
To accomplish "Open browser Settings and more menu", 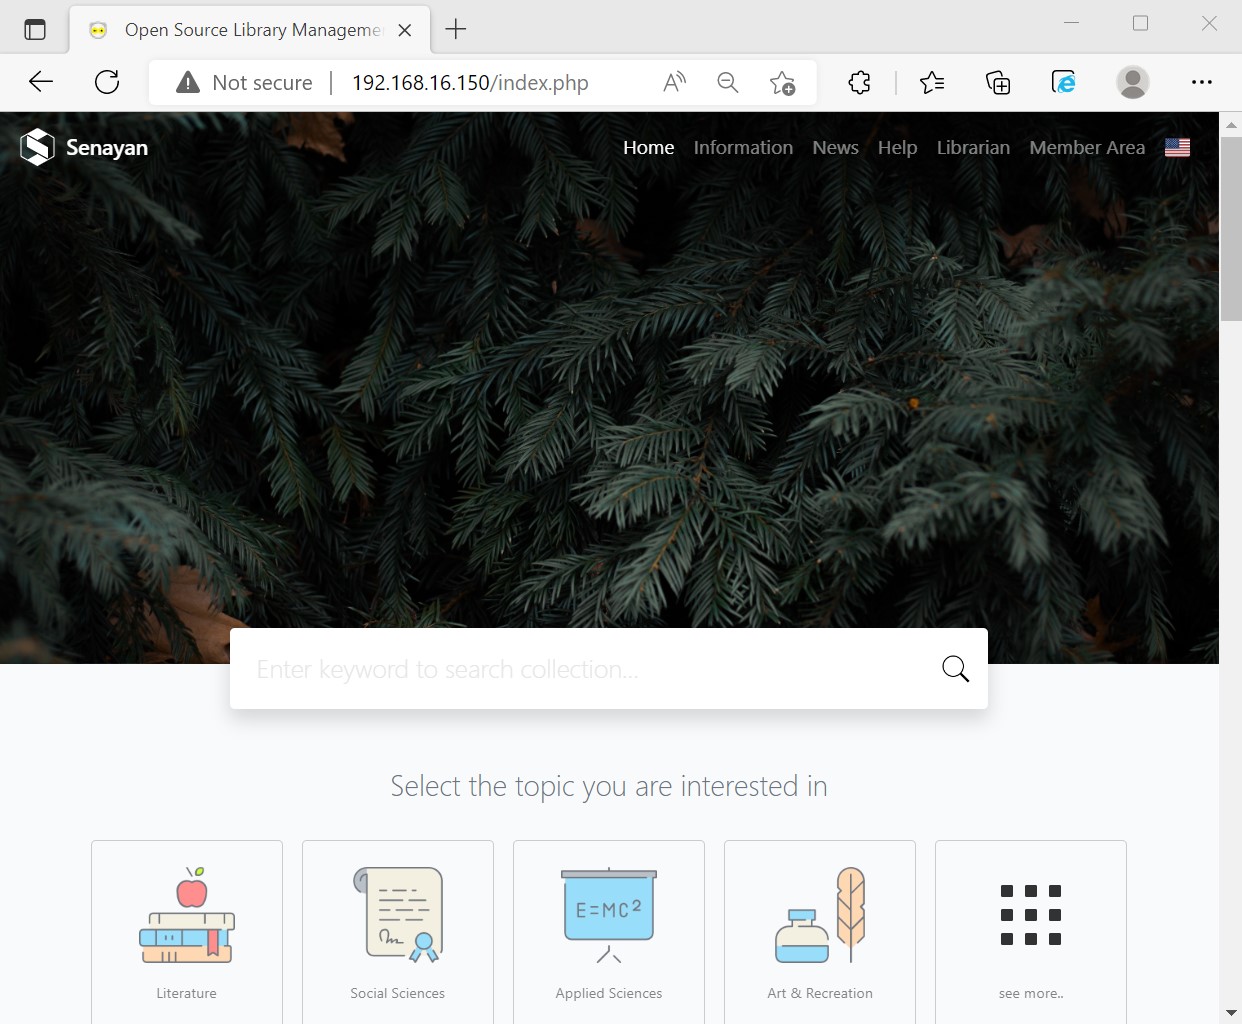I will 1201,83.
